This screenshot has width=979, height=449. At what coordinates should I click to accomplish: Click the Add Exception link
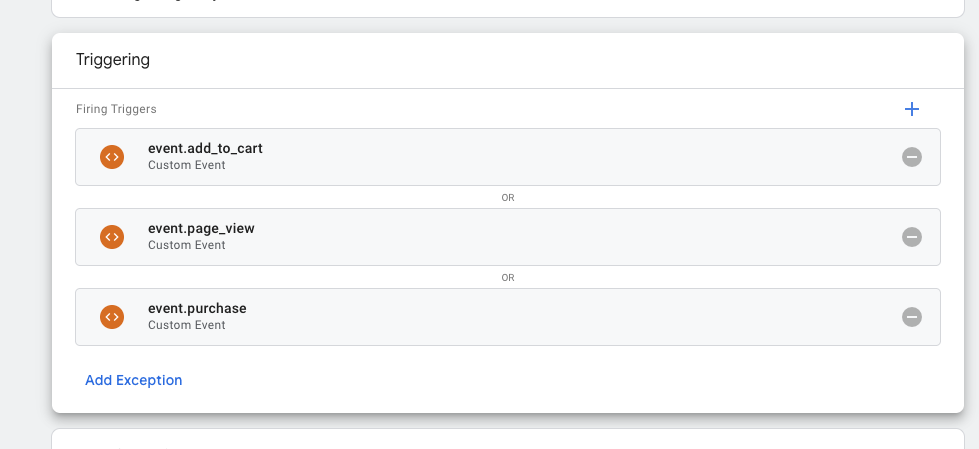click(x=134, y=380)
